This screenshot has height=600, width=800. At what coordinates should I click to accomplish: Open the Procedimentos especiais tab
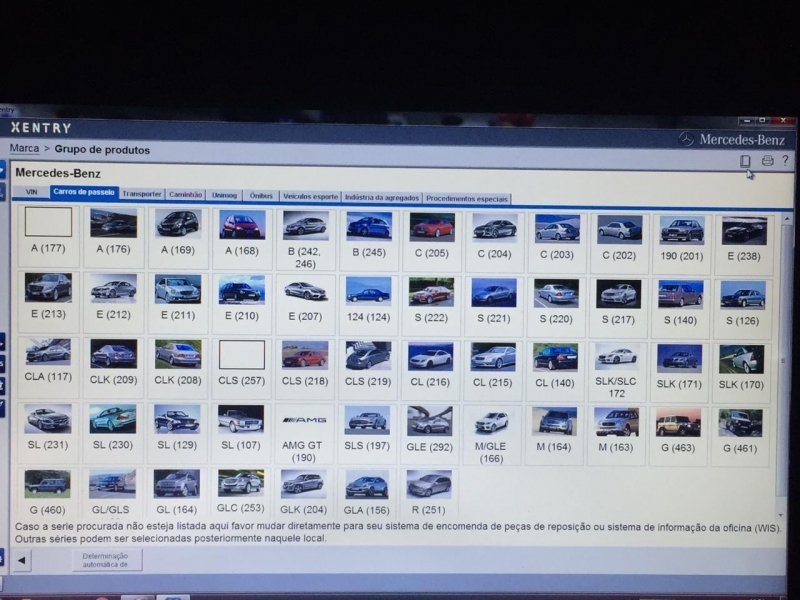[467, 199]
